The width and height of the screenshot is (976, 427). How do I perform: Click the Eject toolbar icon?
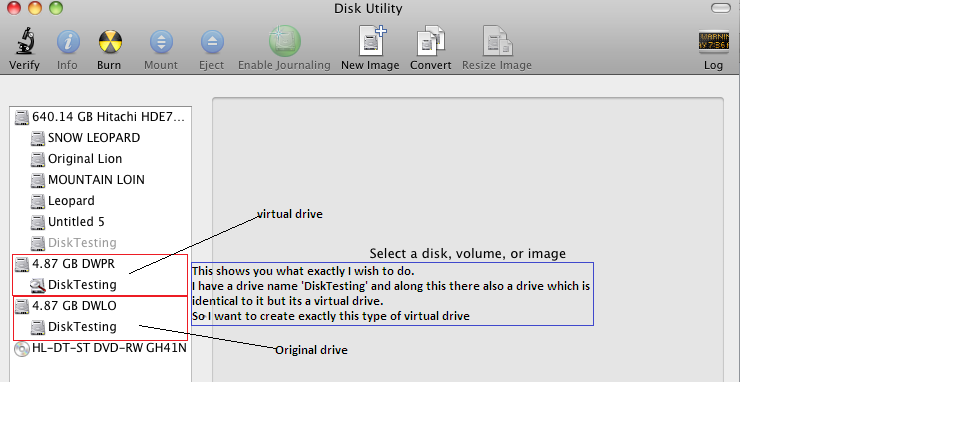[212, 42]
